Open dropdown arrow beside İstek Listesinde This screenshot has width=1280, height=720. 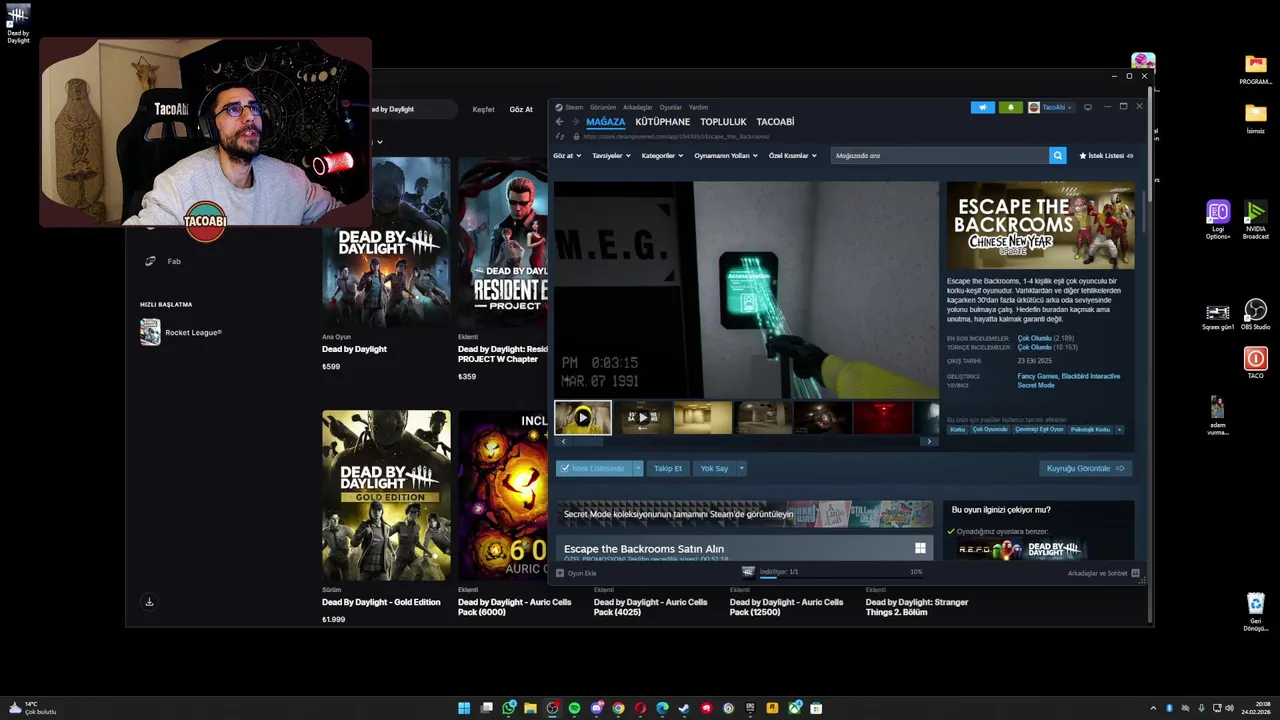[x=638, y=468]
